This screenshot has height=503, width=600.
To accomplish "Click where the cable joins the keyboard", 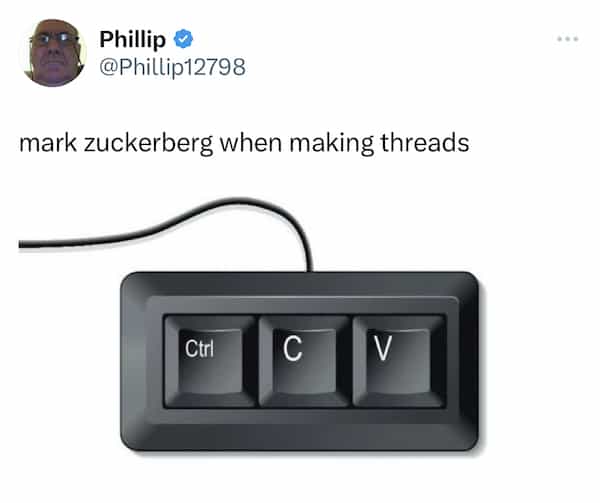I will click(x=309, y=270).
